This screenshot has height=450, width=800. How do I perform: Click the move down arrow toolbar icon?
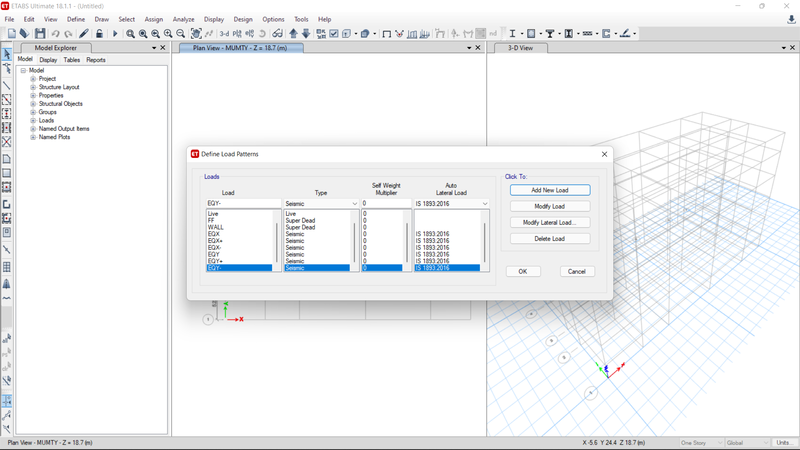306,34
